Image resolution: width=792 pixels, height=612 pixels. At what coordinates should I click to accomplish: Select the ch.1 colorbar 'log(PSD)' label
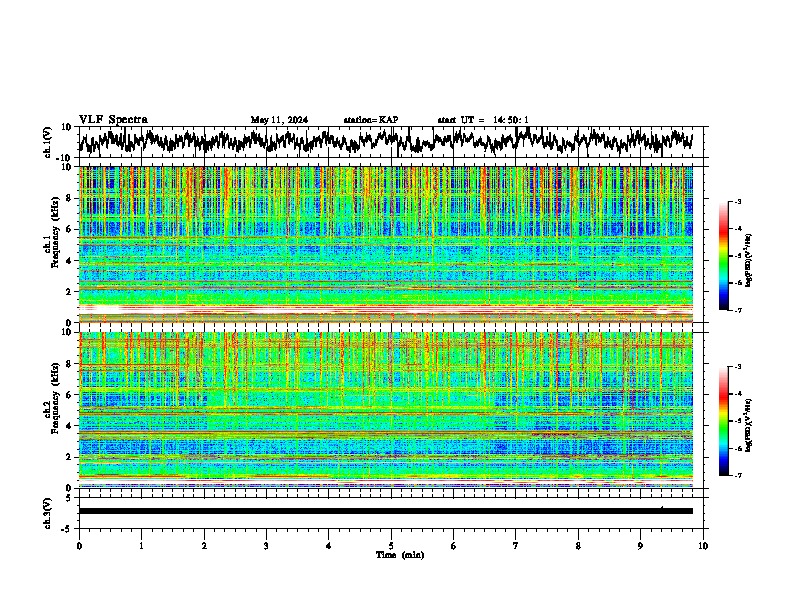tap(748, 261)
